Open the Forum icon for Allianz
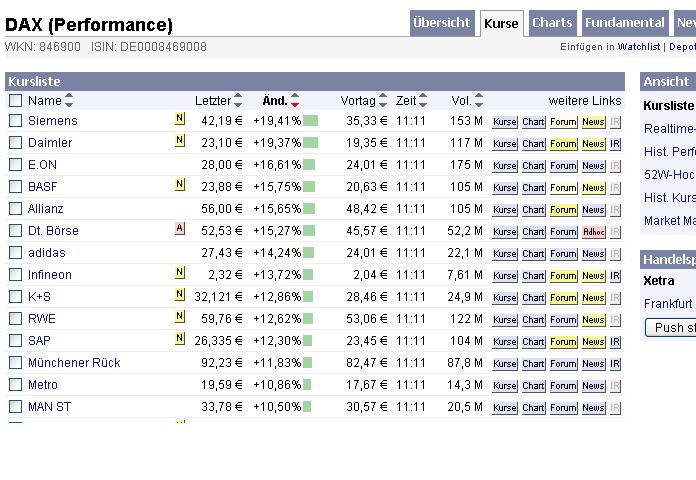 pos(563,209)
